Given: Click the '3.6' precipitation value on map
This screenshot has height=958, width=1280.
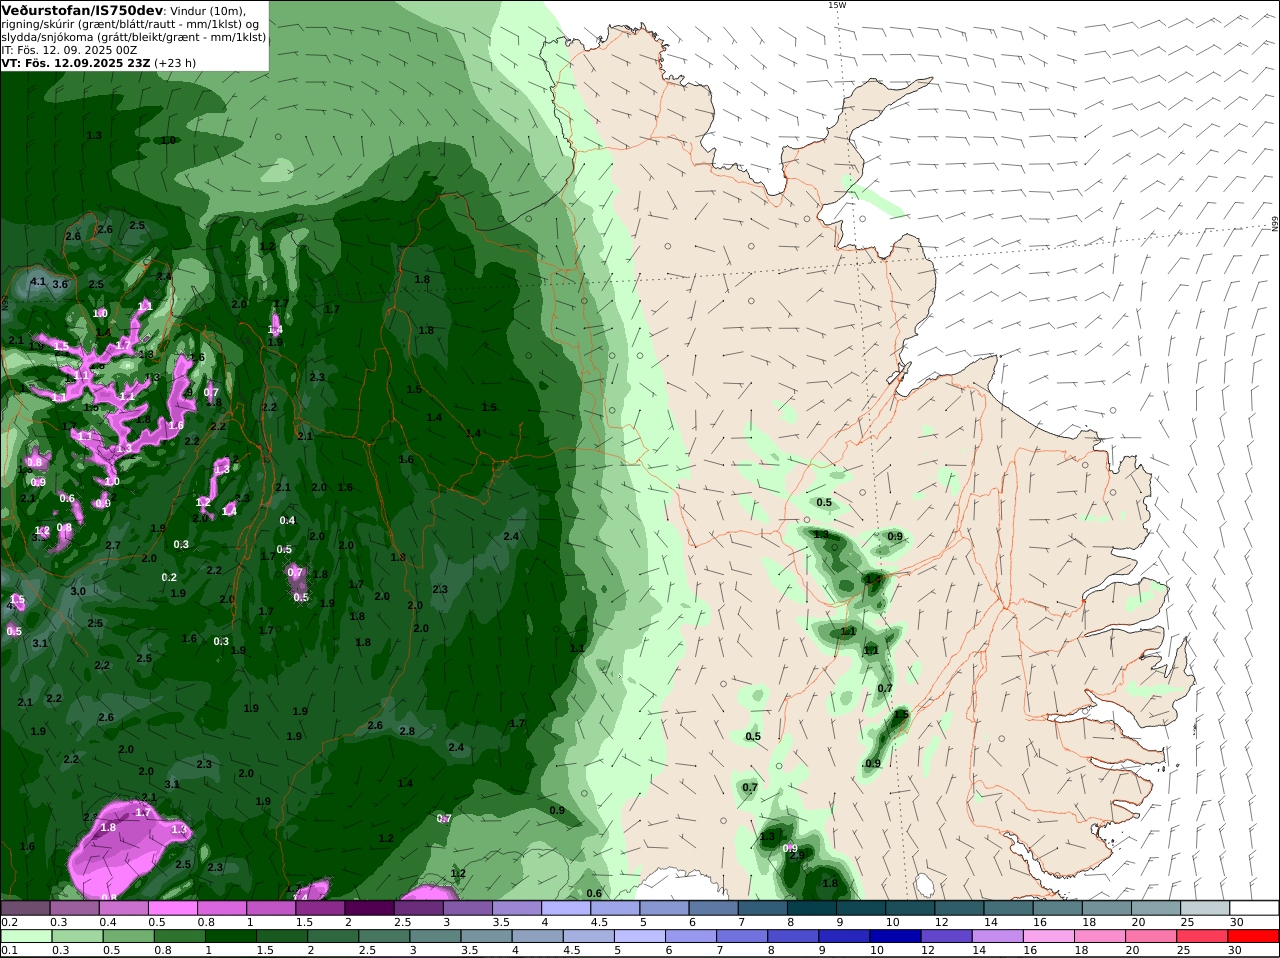Looking at the screenshot, I should (x=60, y=285).
